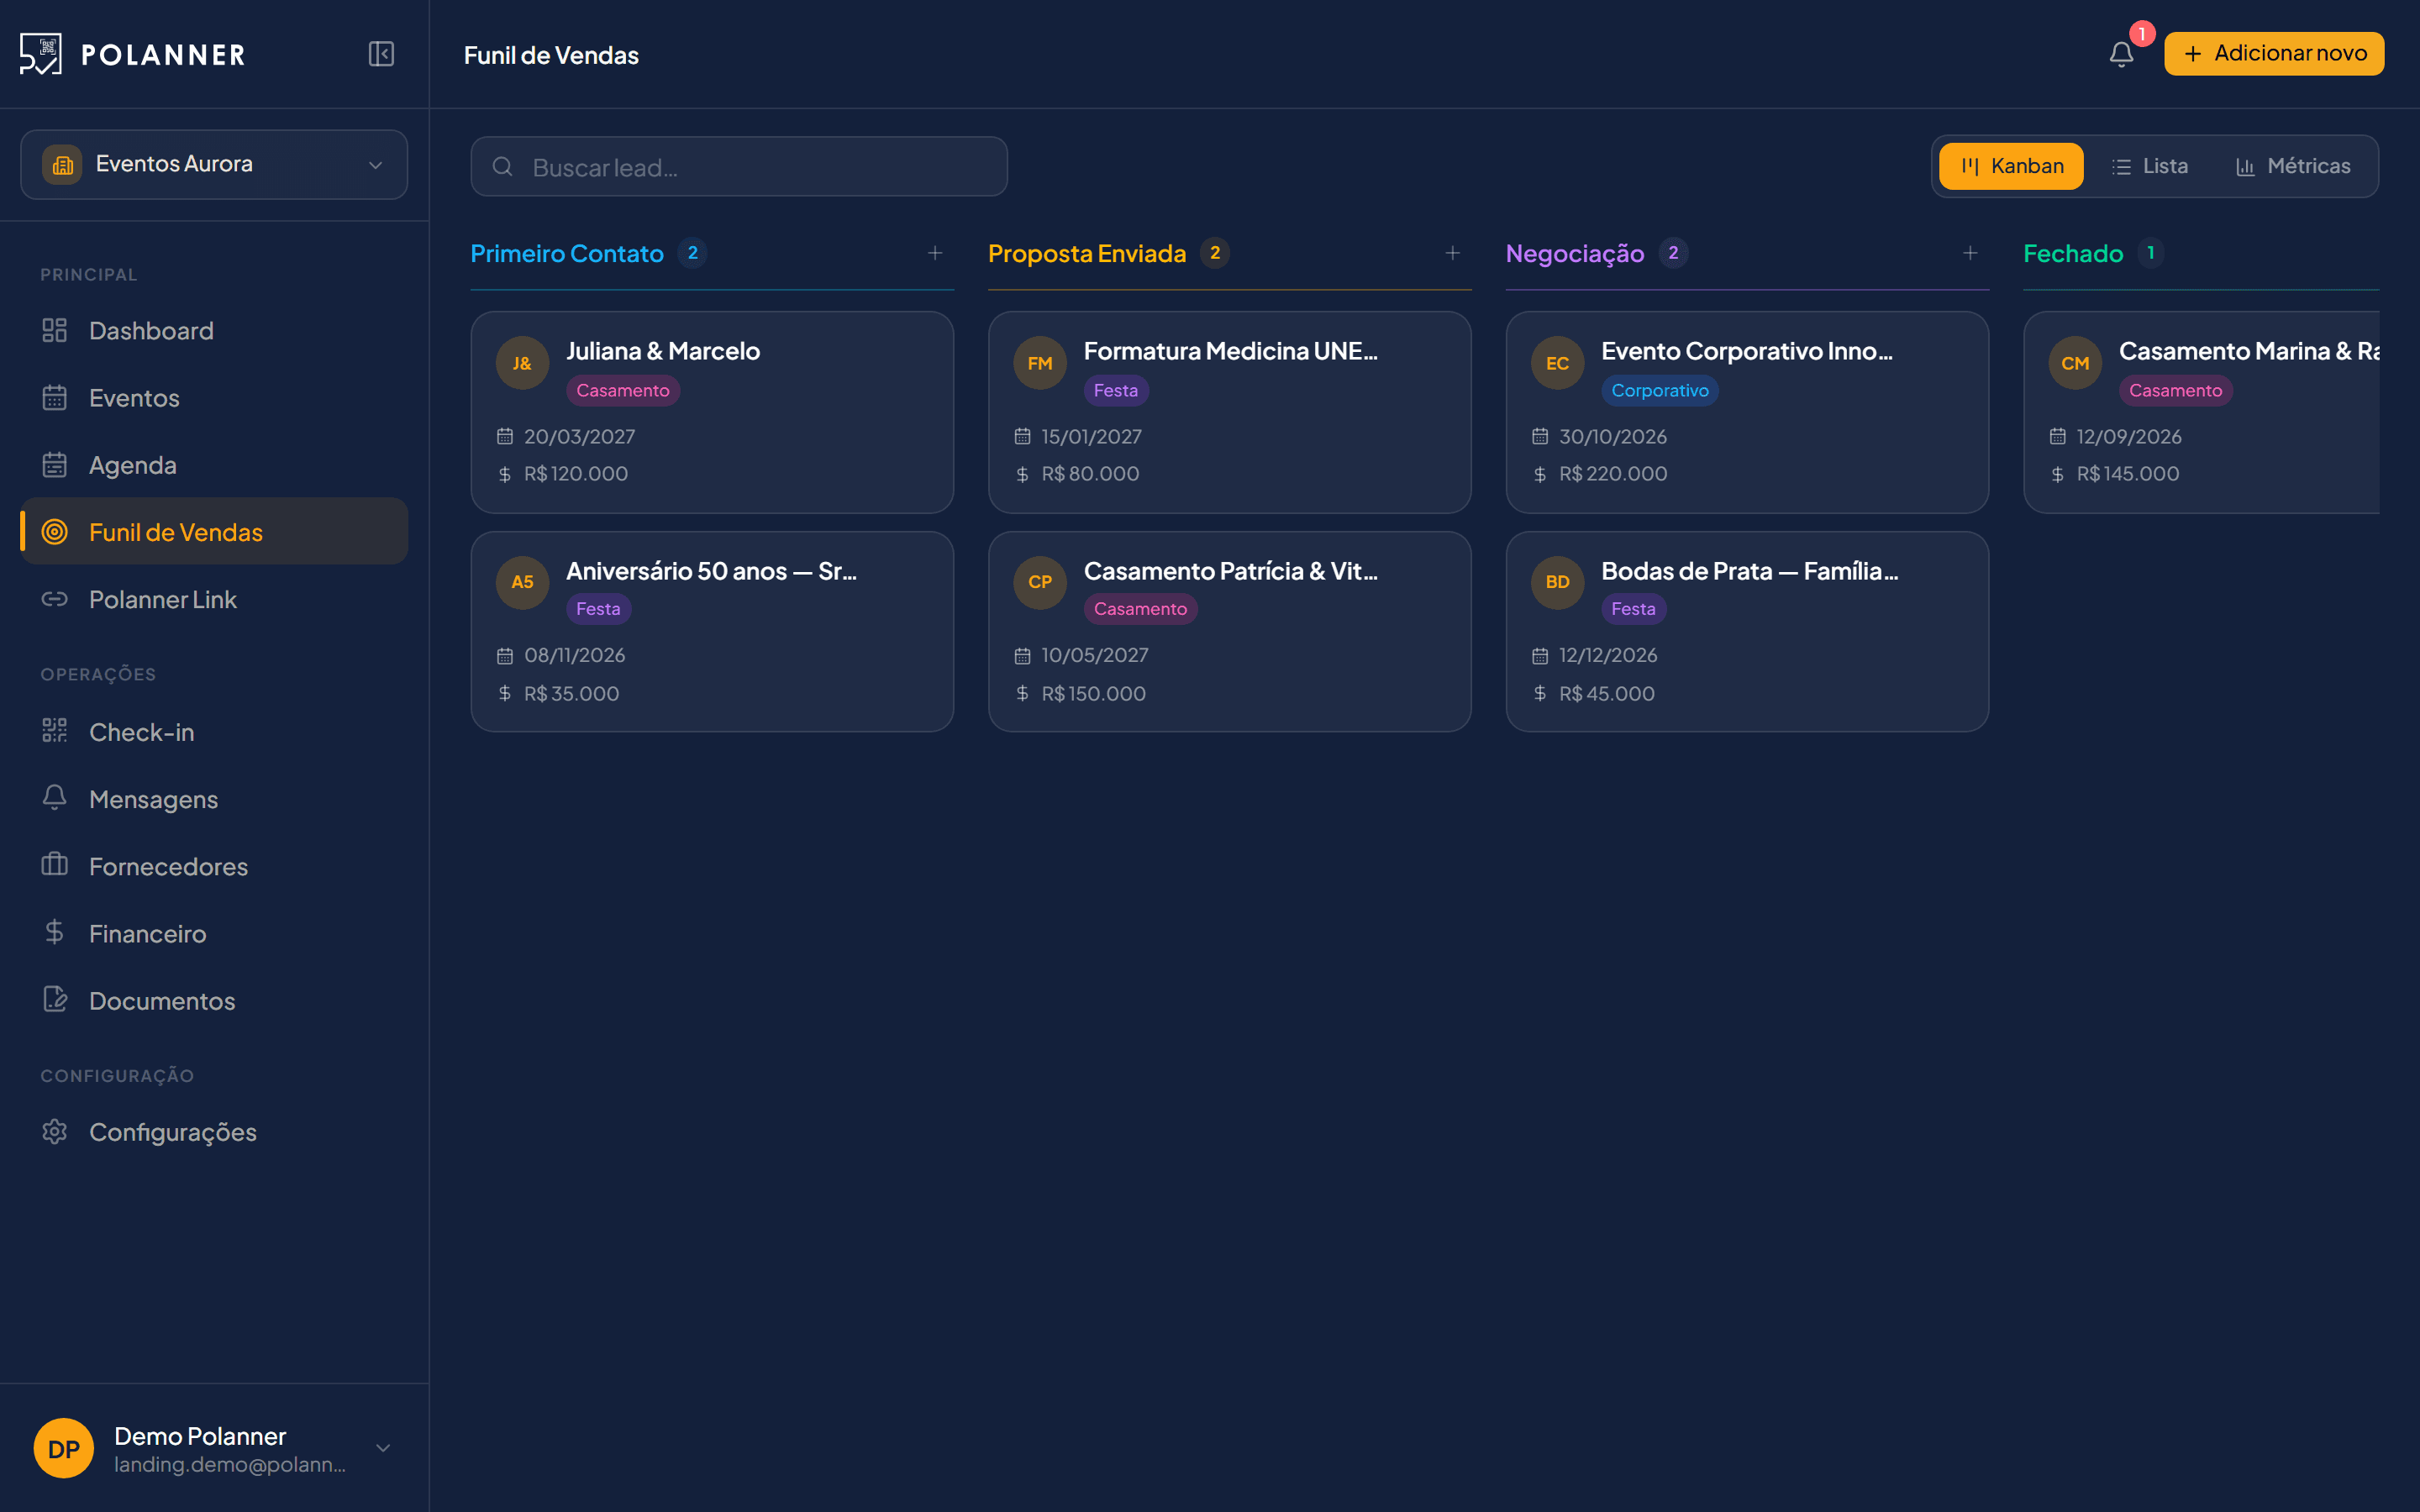Select Funil de Vendas menu item

214,532
